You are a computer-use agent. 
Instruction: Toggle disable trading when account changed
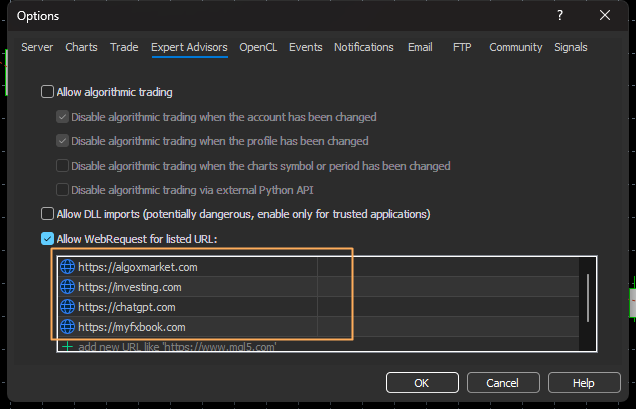63,117
